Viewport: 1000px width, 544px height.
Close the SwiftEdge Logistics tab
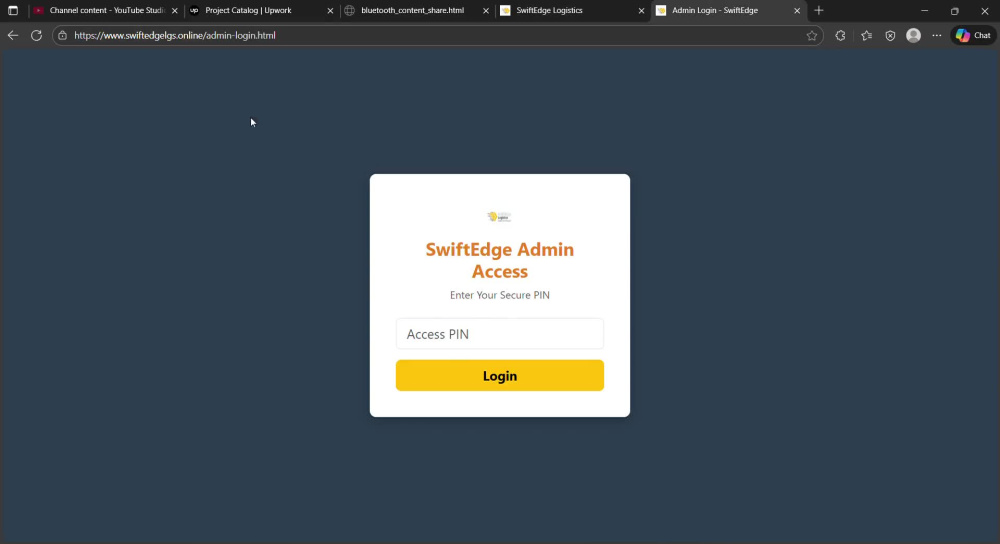point(642,11)
